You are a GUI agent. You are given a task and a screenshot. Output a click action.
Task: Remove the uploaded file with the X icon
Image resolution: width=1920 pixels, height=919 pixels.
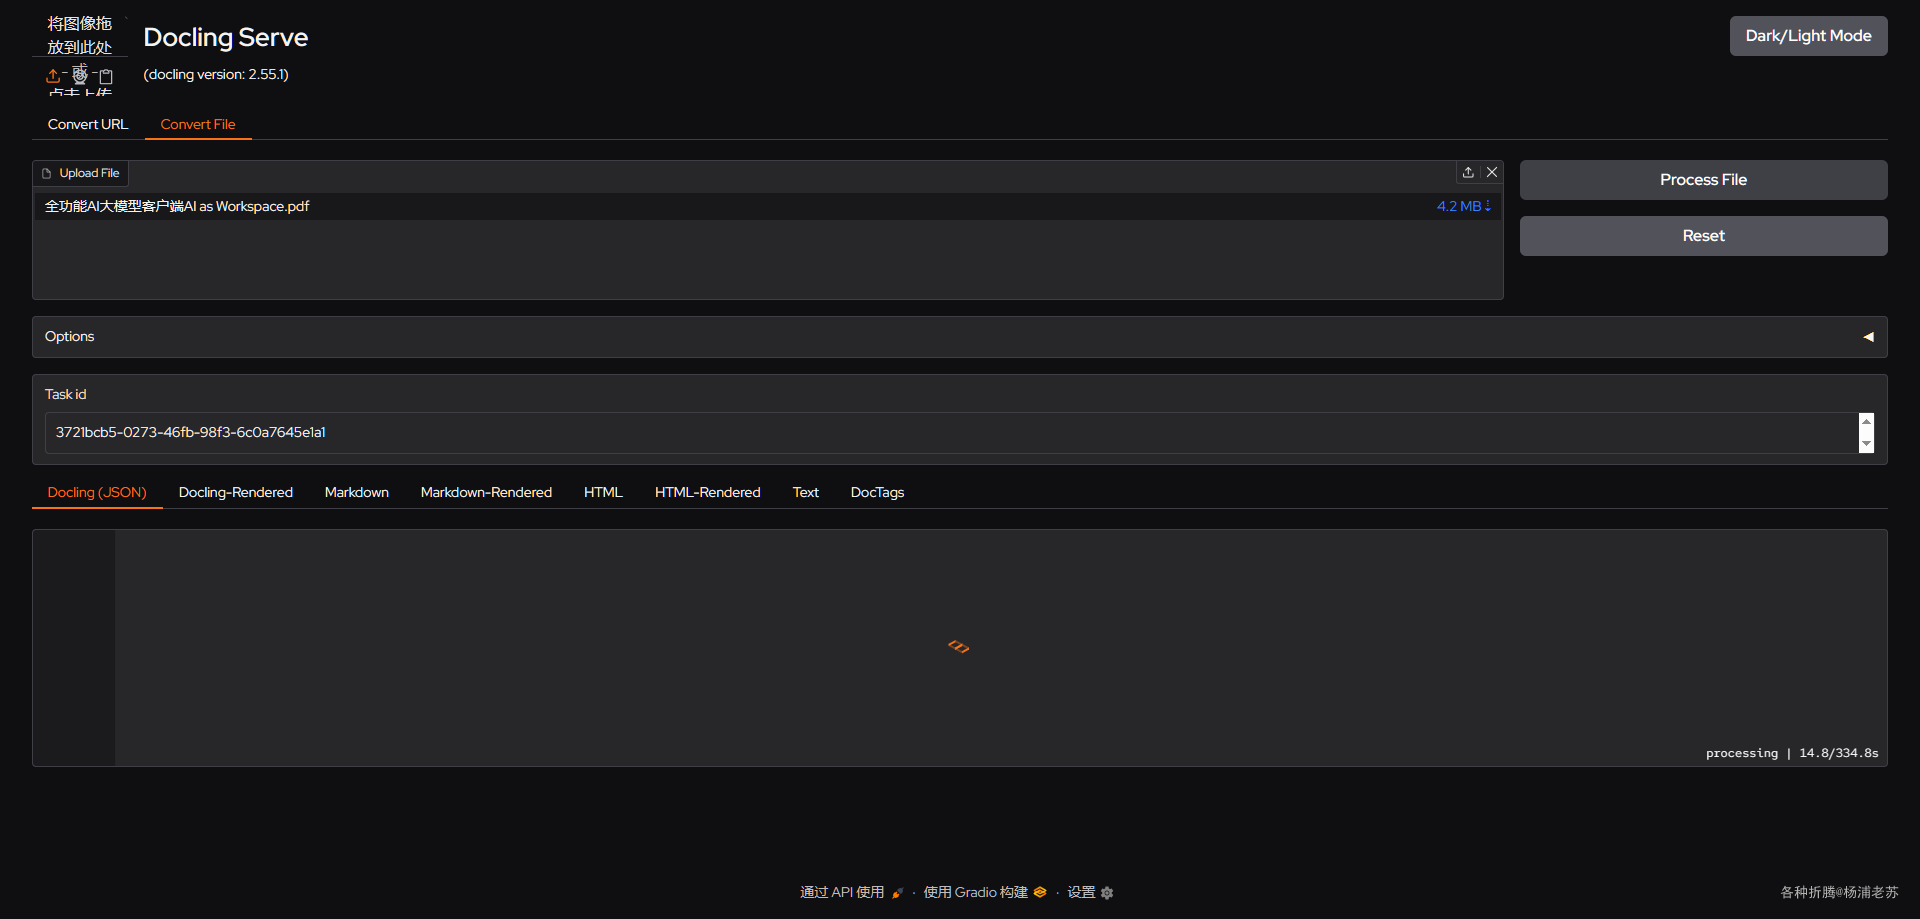(1492, 172)
